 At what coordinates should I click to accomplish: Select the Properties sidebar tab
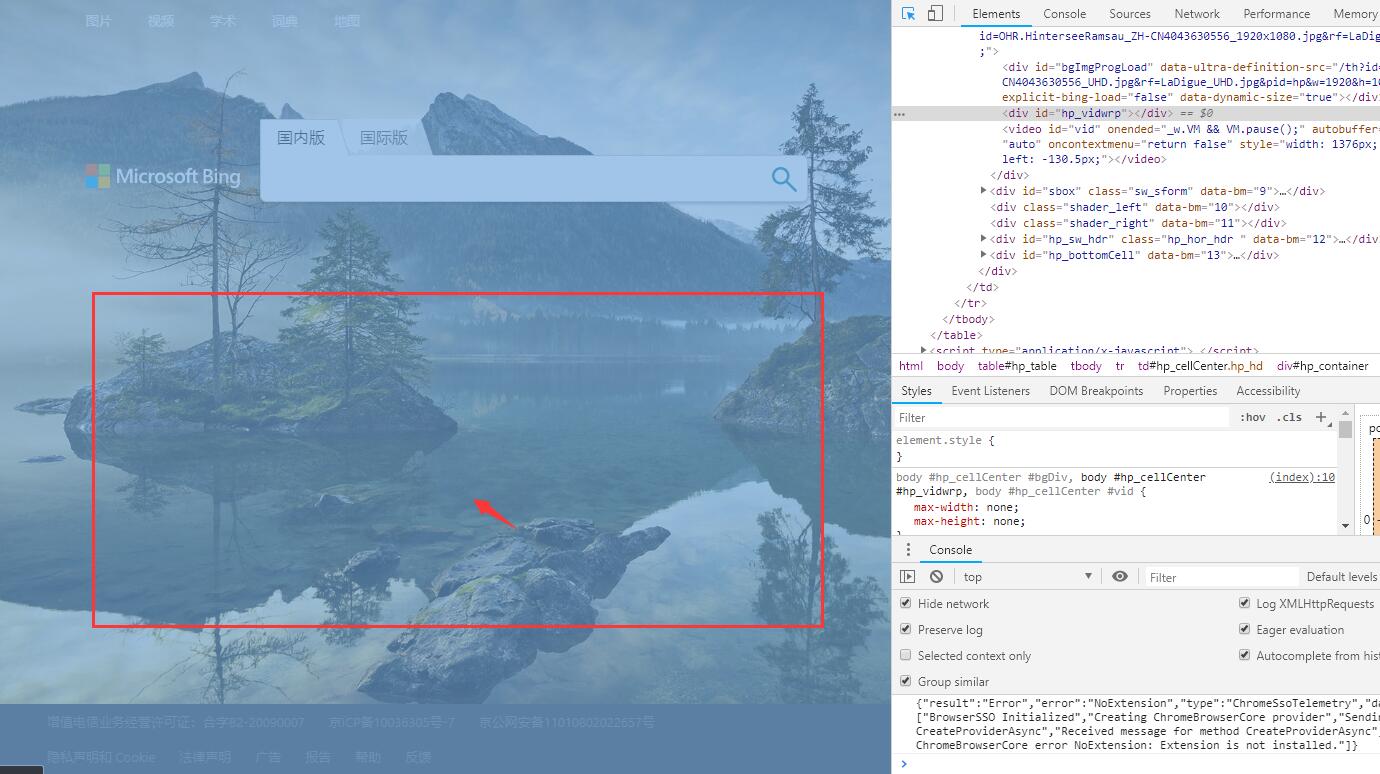coord(1190,391)
